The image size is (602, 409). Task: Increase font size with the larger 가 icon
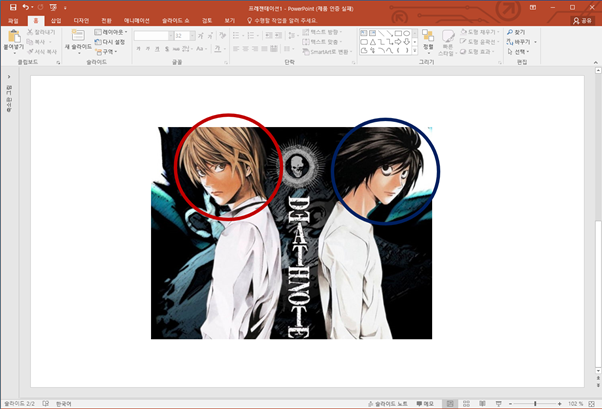point(200,36)
